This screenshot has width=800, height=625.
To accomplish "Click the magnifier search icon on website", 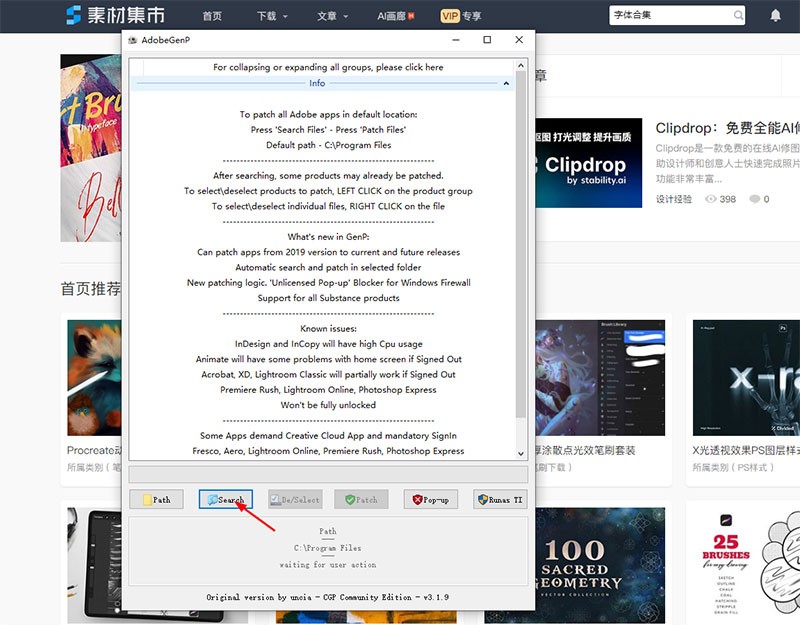I will [738, 15].
